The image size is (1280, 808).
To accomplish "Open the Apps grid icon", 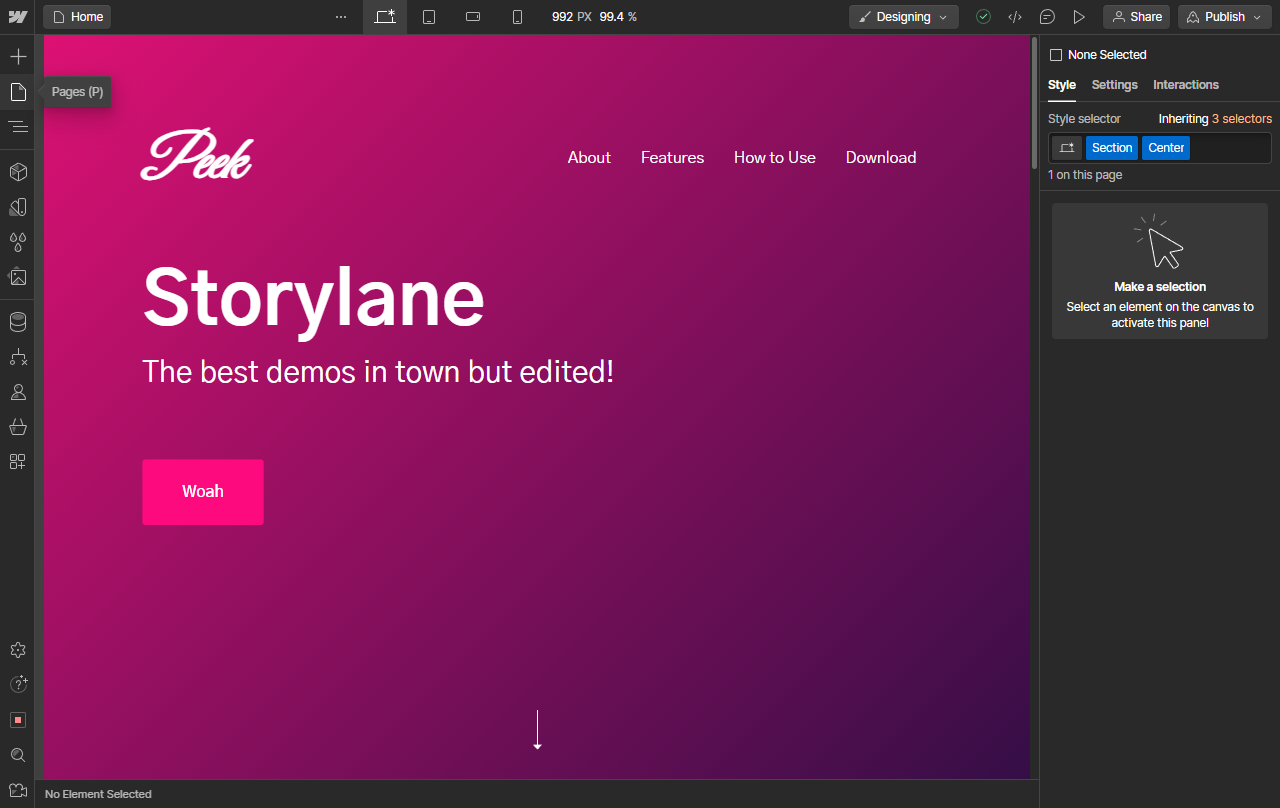I will [18, 462].
